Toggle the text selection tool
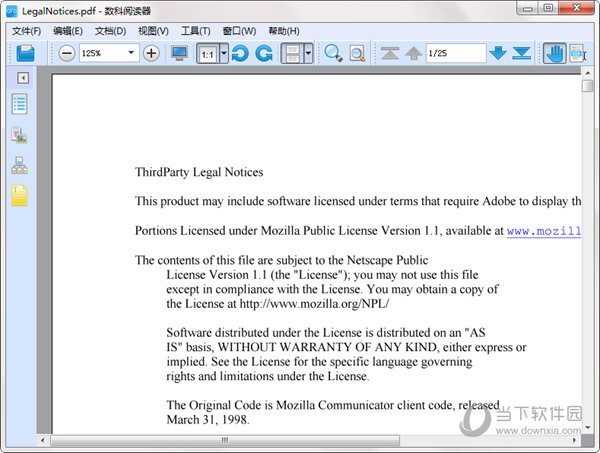 tap(577, 53)
